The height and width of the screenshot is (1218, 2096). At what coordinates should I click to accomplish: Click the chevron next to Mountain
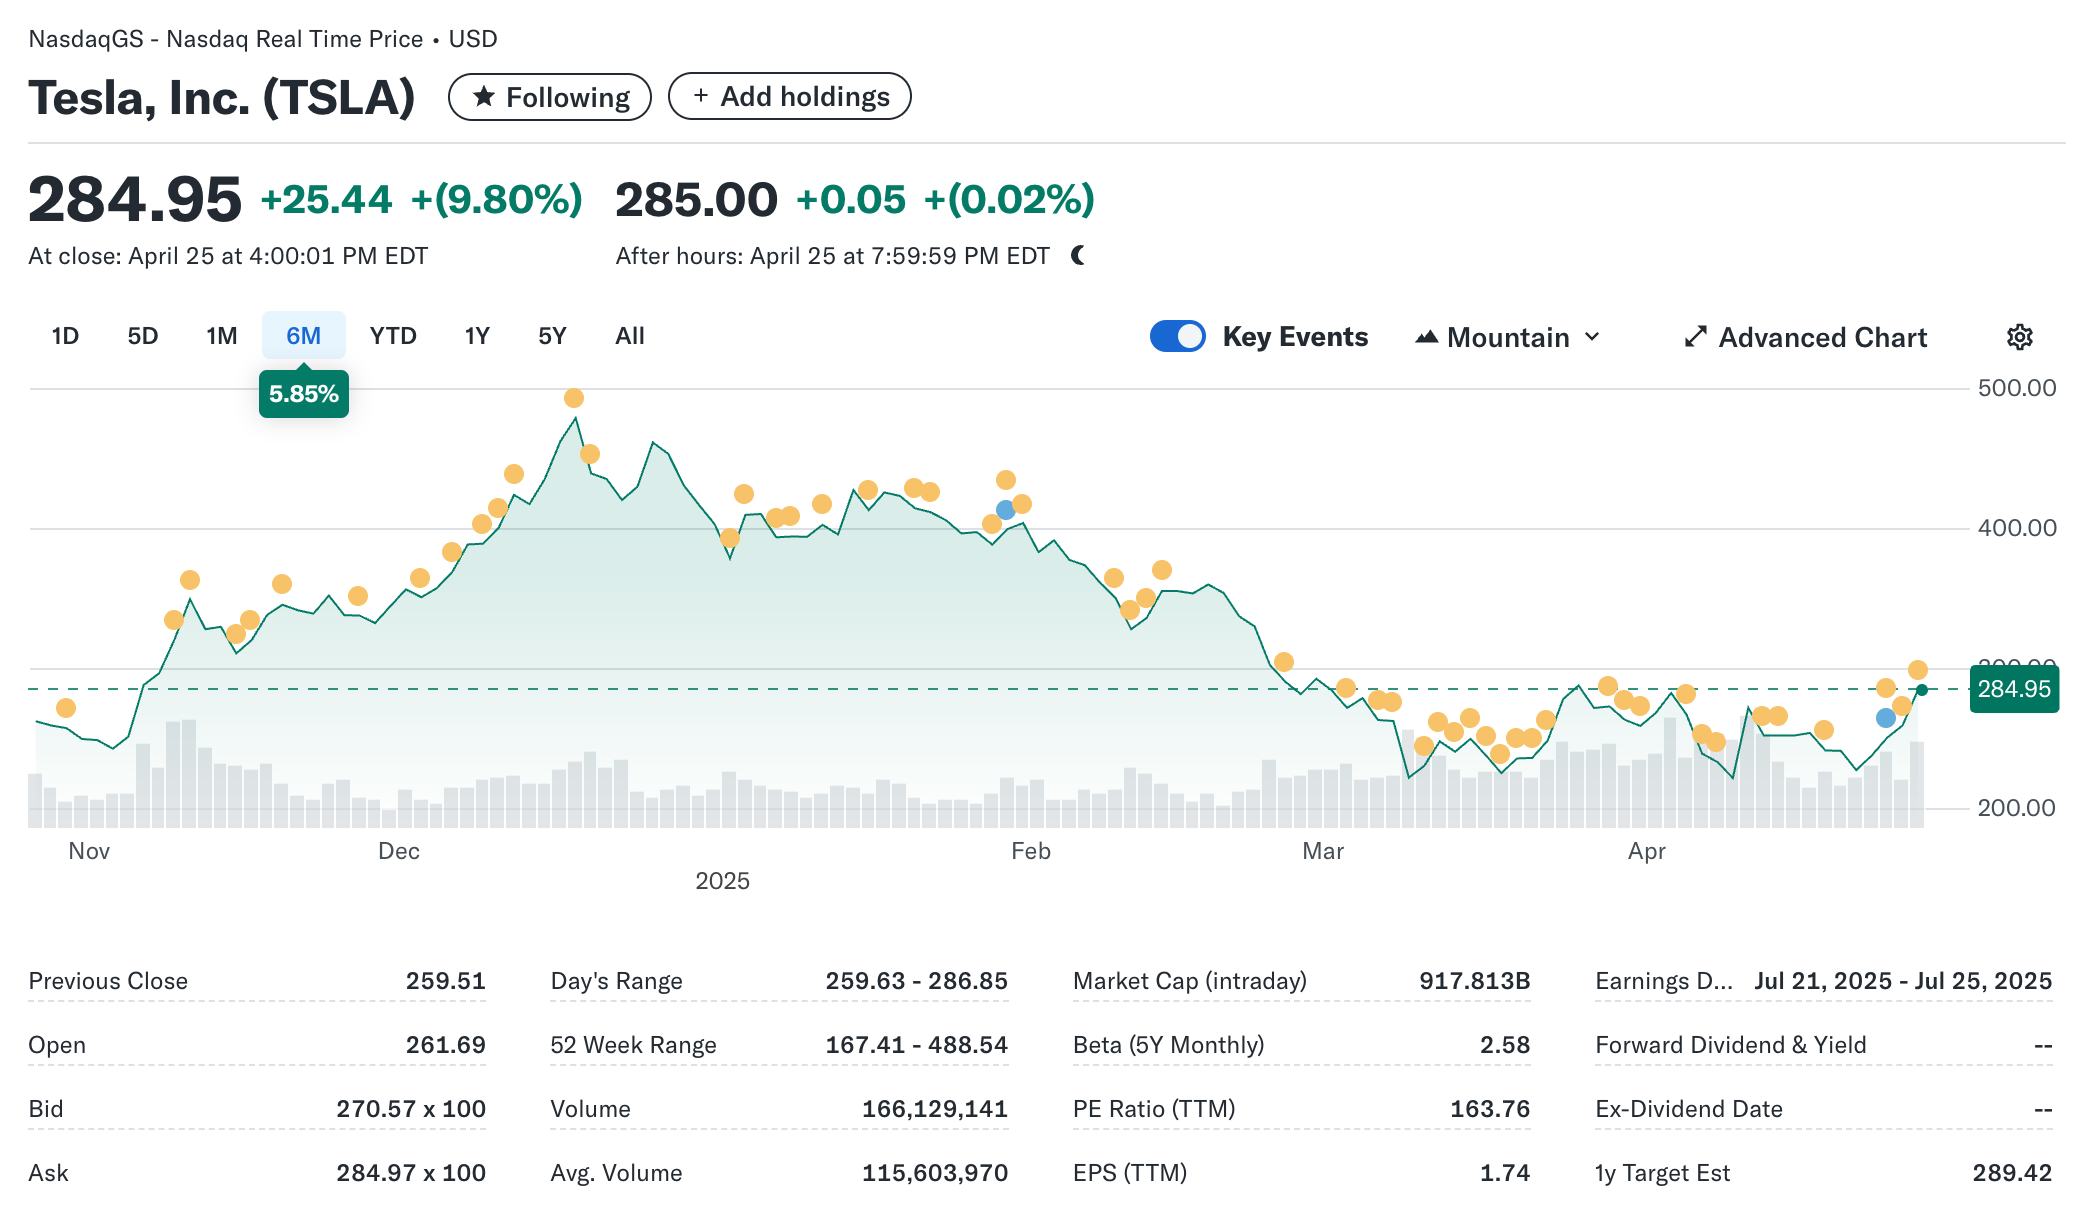pyautogui.click(x=1592, y=337)
